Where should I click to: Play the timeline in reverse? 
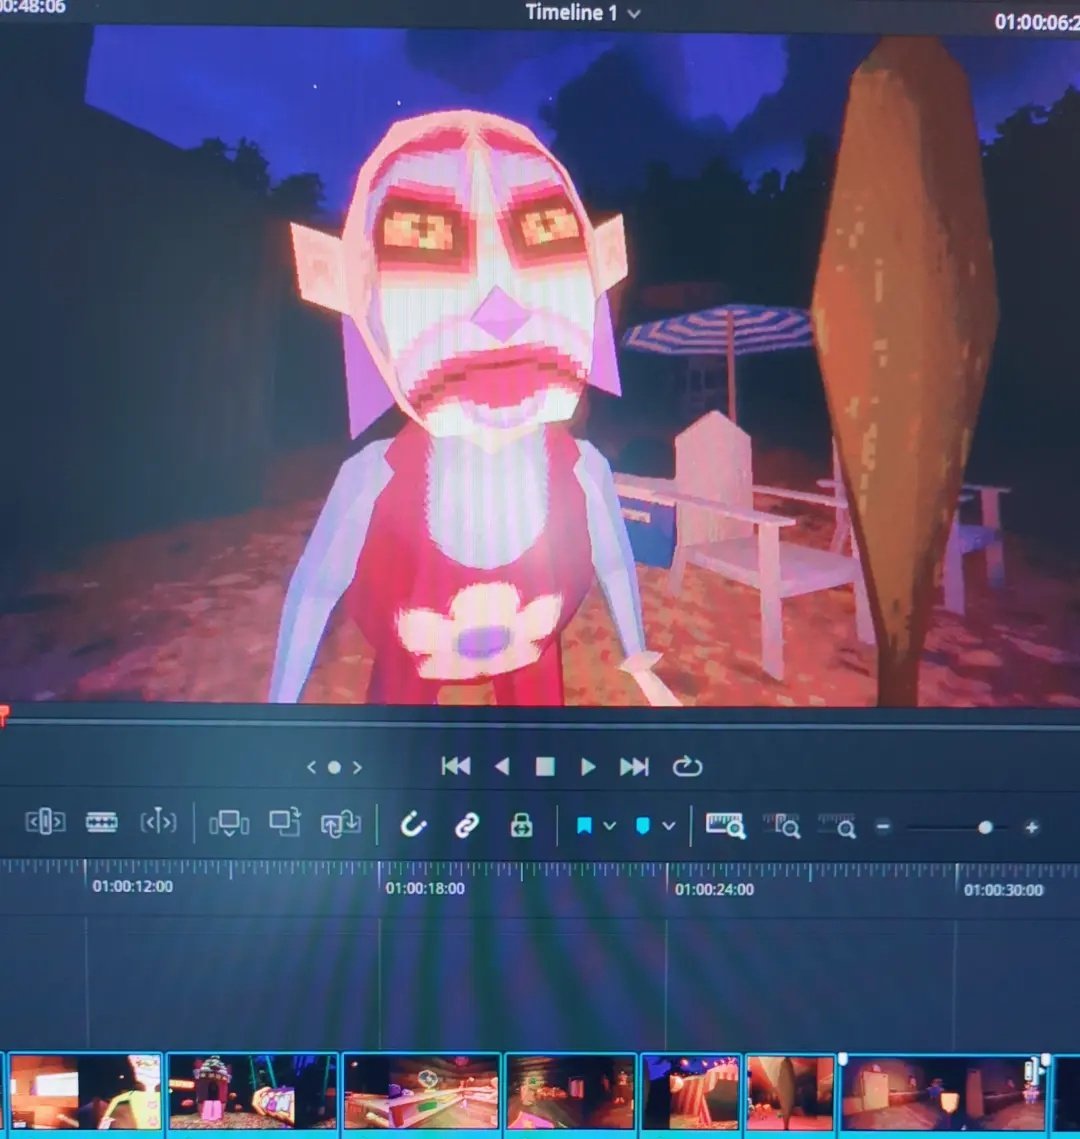tap(501, 766)
